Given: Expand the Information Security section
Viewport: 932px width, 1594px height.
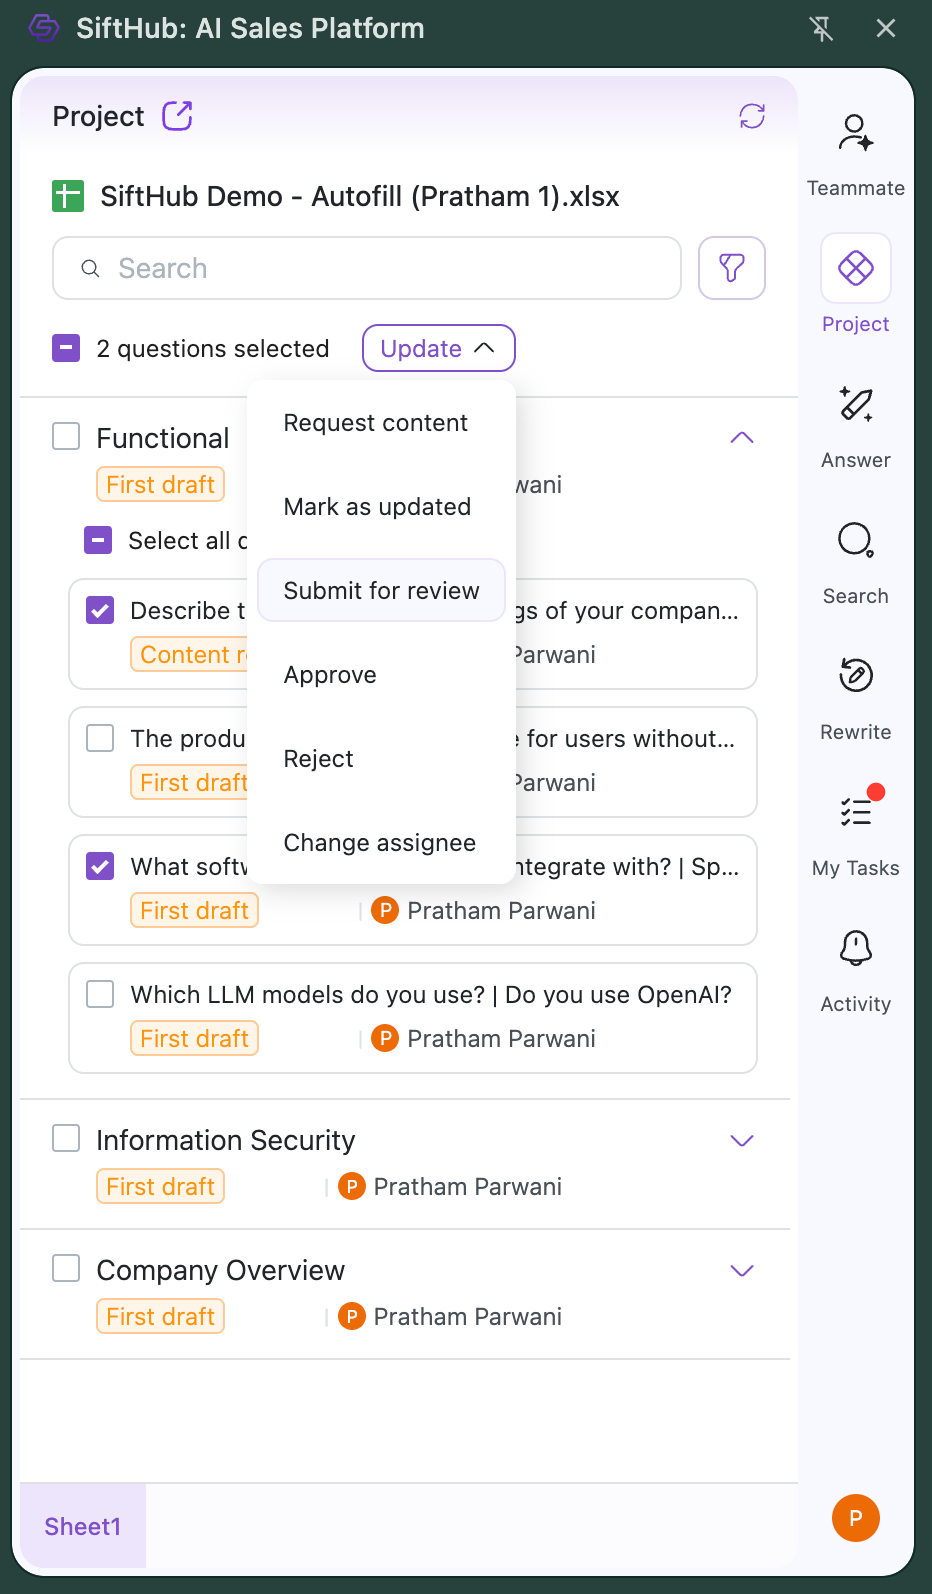Looking at the screenshot, I should [742, 1141].
